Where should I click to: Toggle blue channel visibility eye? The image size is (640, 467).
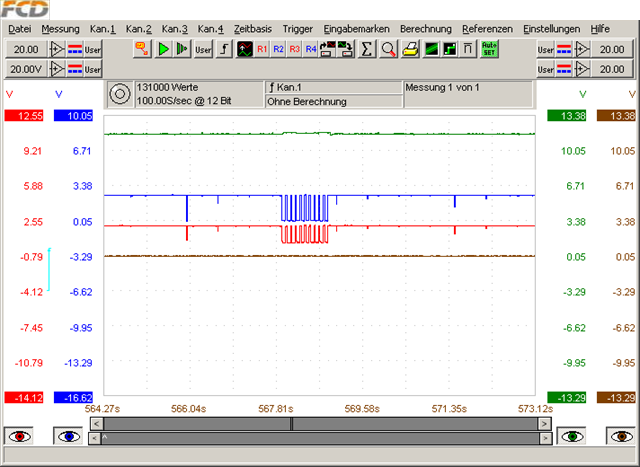pyautogui.click(x=68, y=437)
